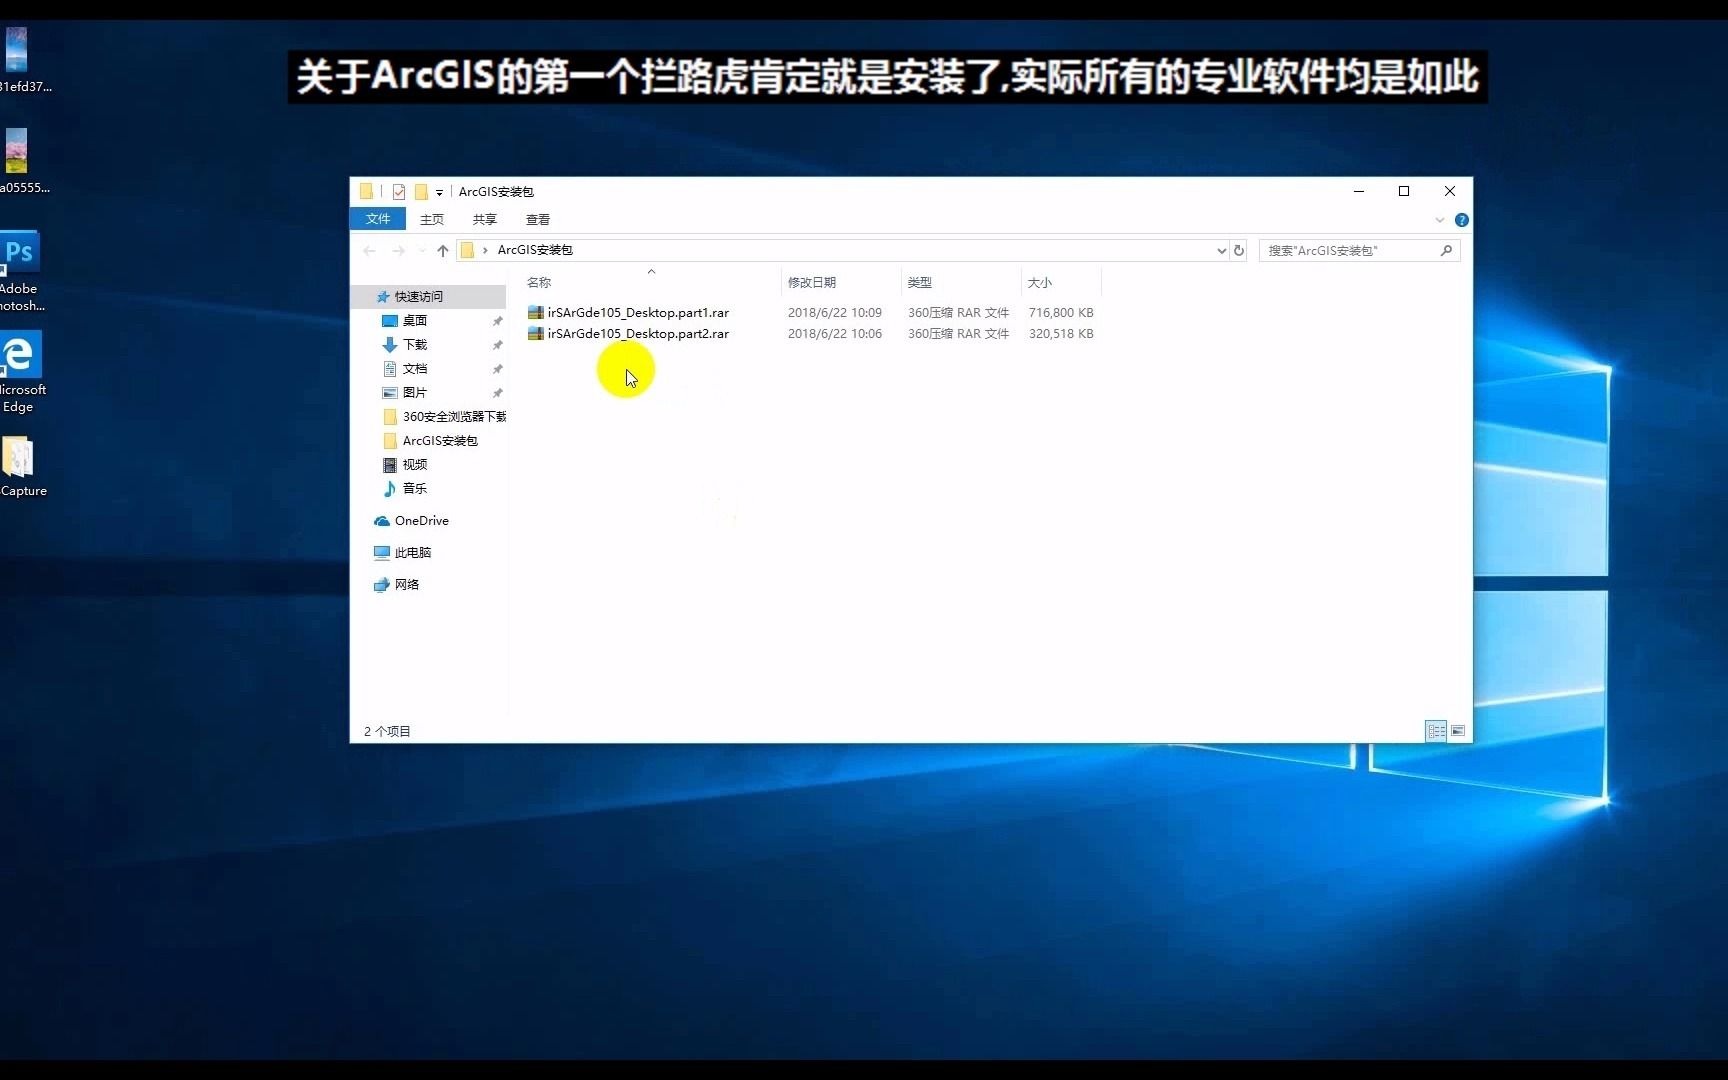Sort files by 名称 column

(x=539, y=283)
